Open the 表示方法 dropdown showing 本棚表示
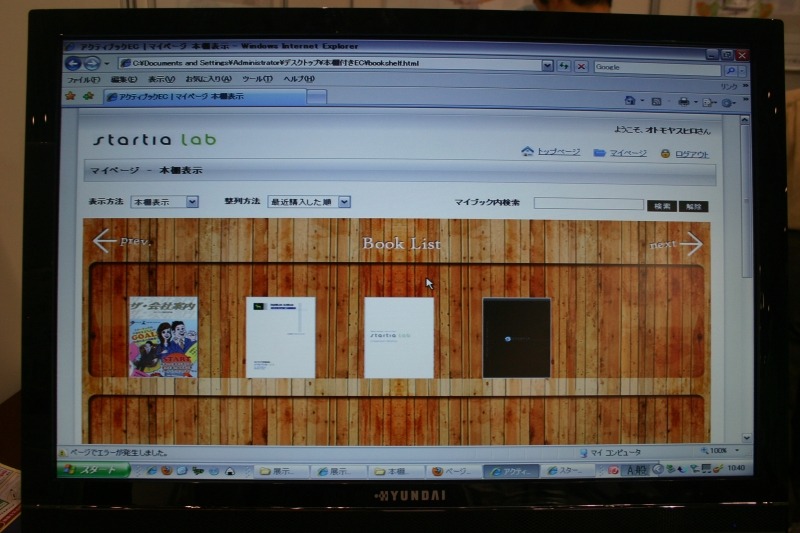 point(164,202)
